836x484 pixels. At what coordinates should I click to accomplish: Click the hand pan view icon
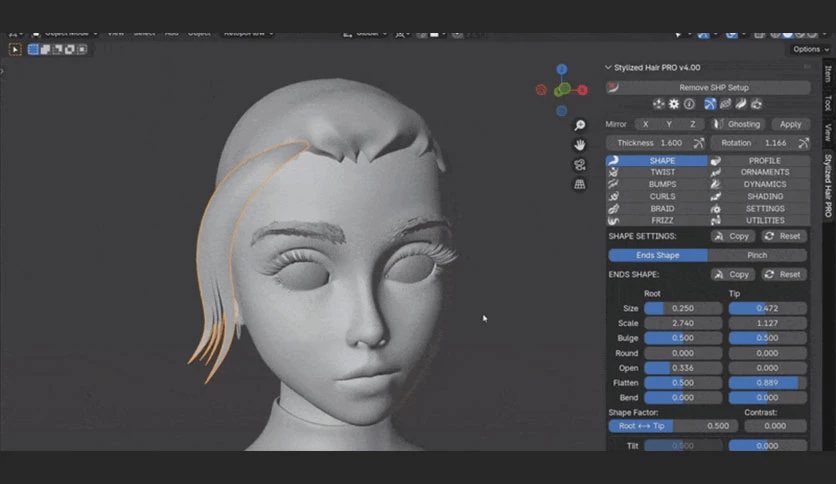coord(580,144)
